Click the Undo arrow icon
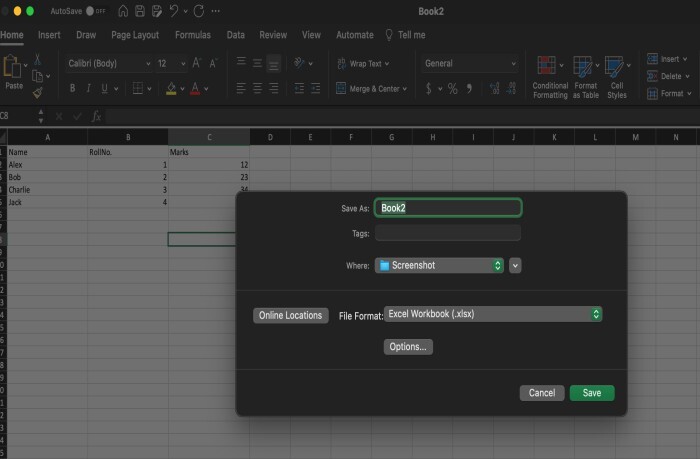 pos(176,11)
